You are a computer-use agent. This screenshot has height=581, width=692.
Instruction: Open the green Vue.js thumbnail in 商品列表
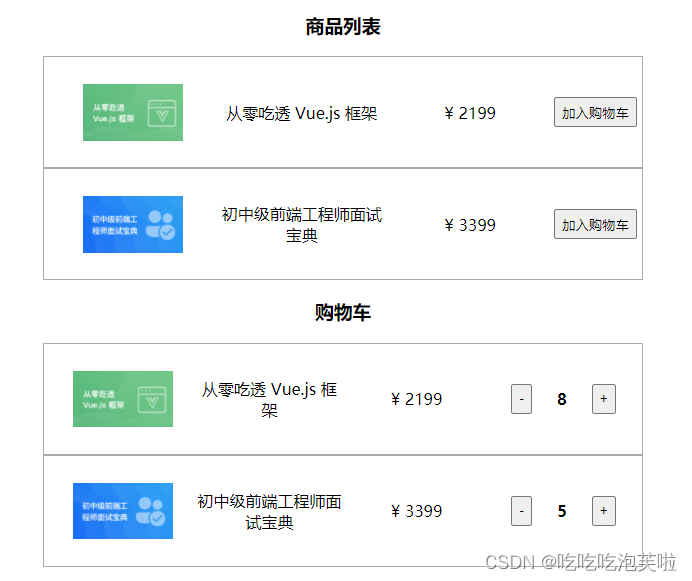coord(133,113)
